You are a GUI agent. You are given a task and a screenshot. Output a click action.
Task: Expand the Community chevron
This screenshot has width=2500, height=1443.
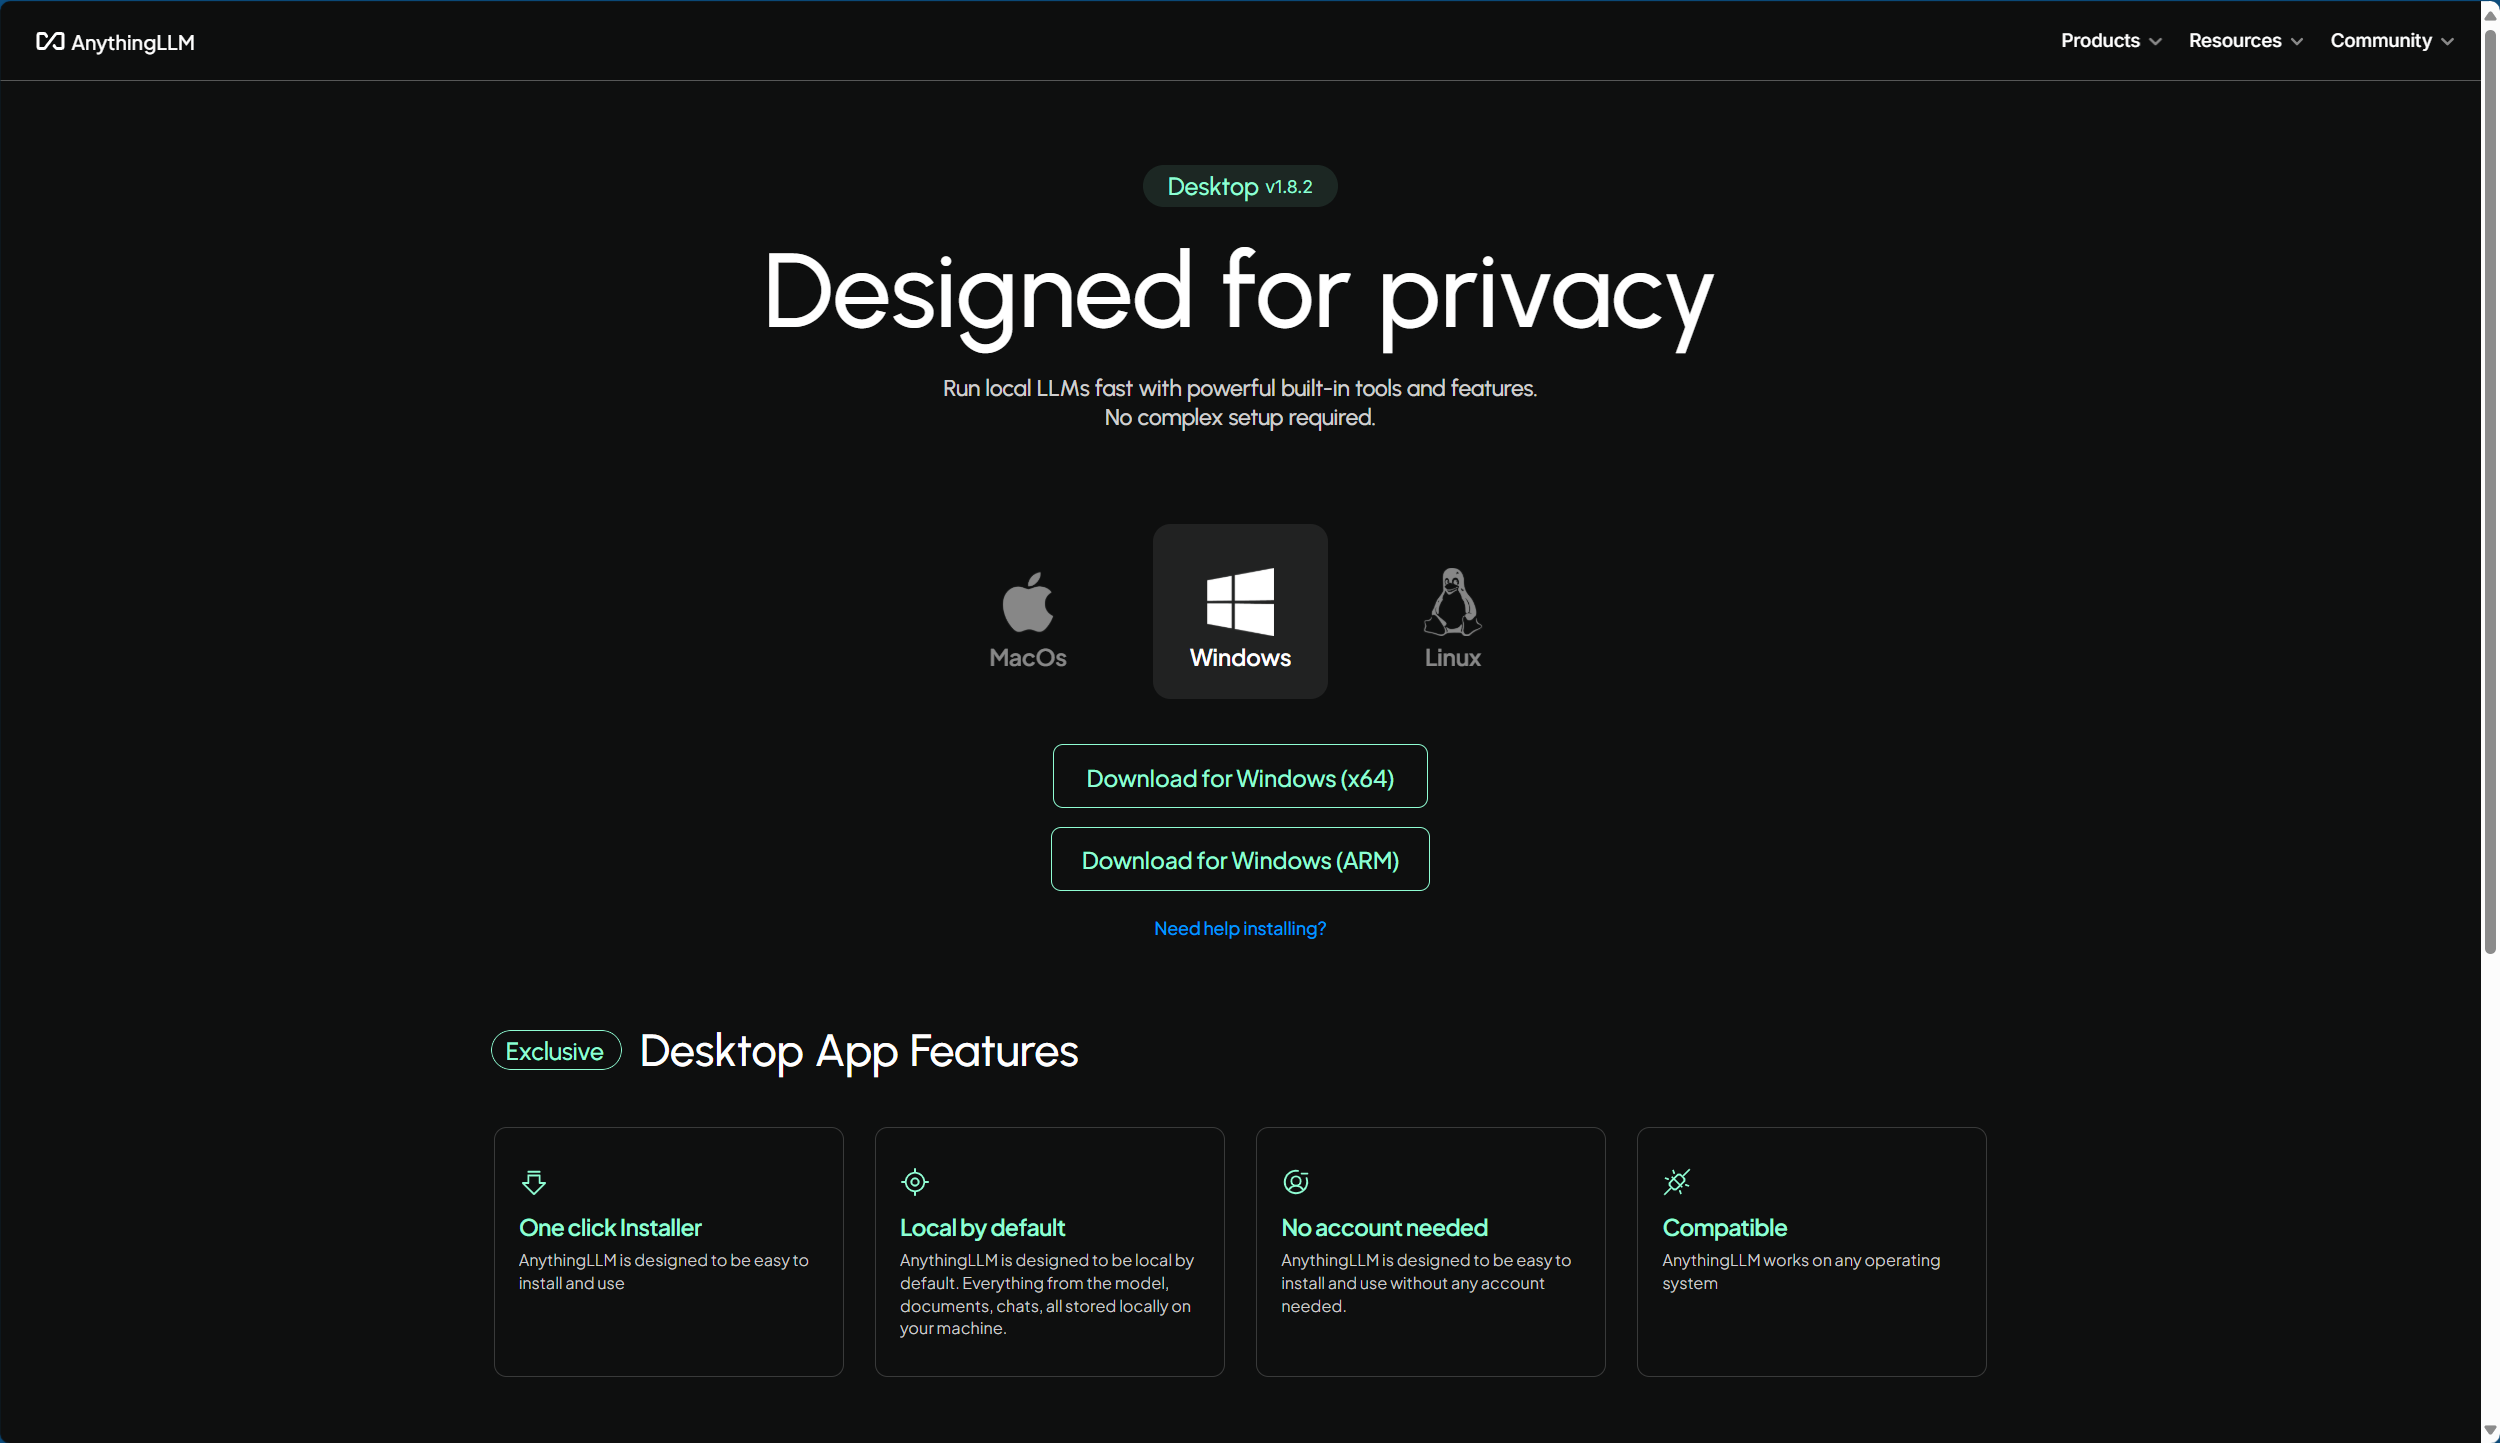(x=2447, y=42)
